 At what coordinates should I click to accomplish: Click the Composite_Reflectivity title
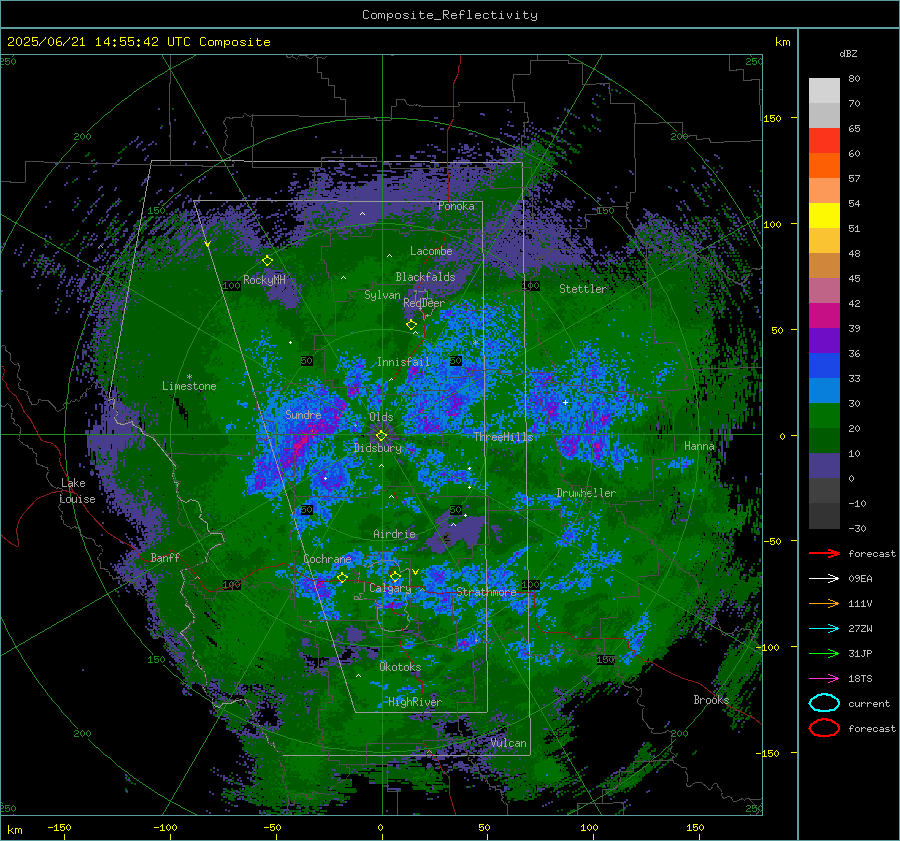click(x=449, y=15)
